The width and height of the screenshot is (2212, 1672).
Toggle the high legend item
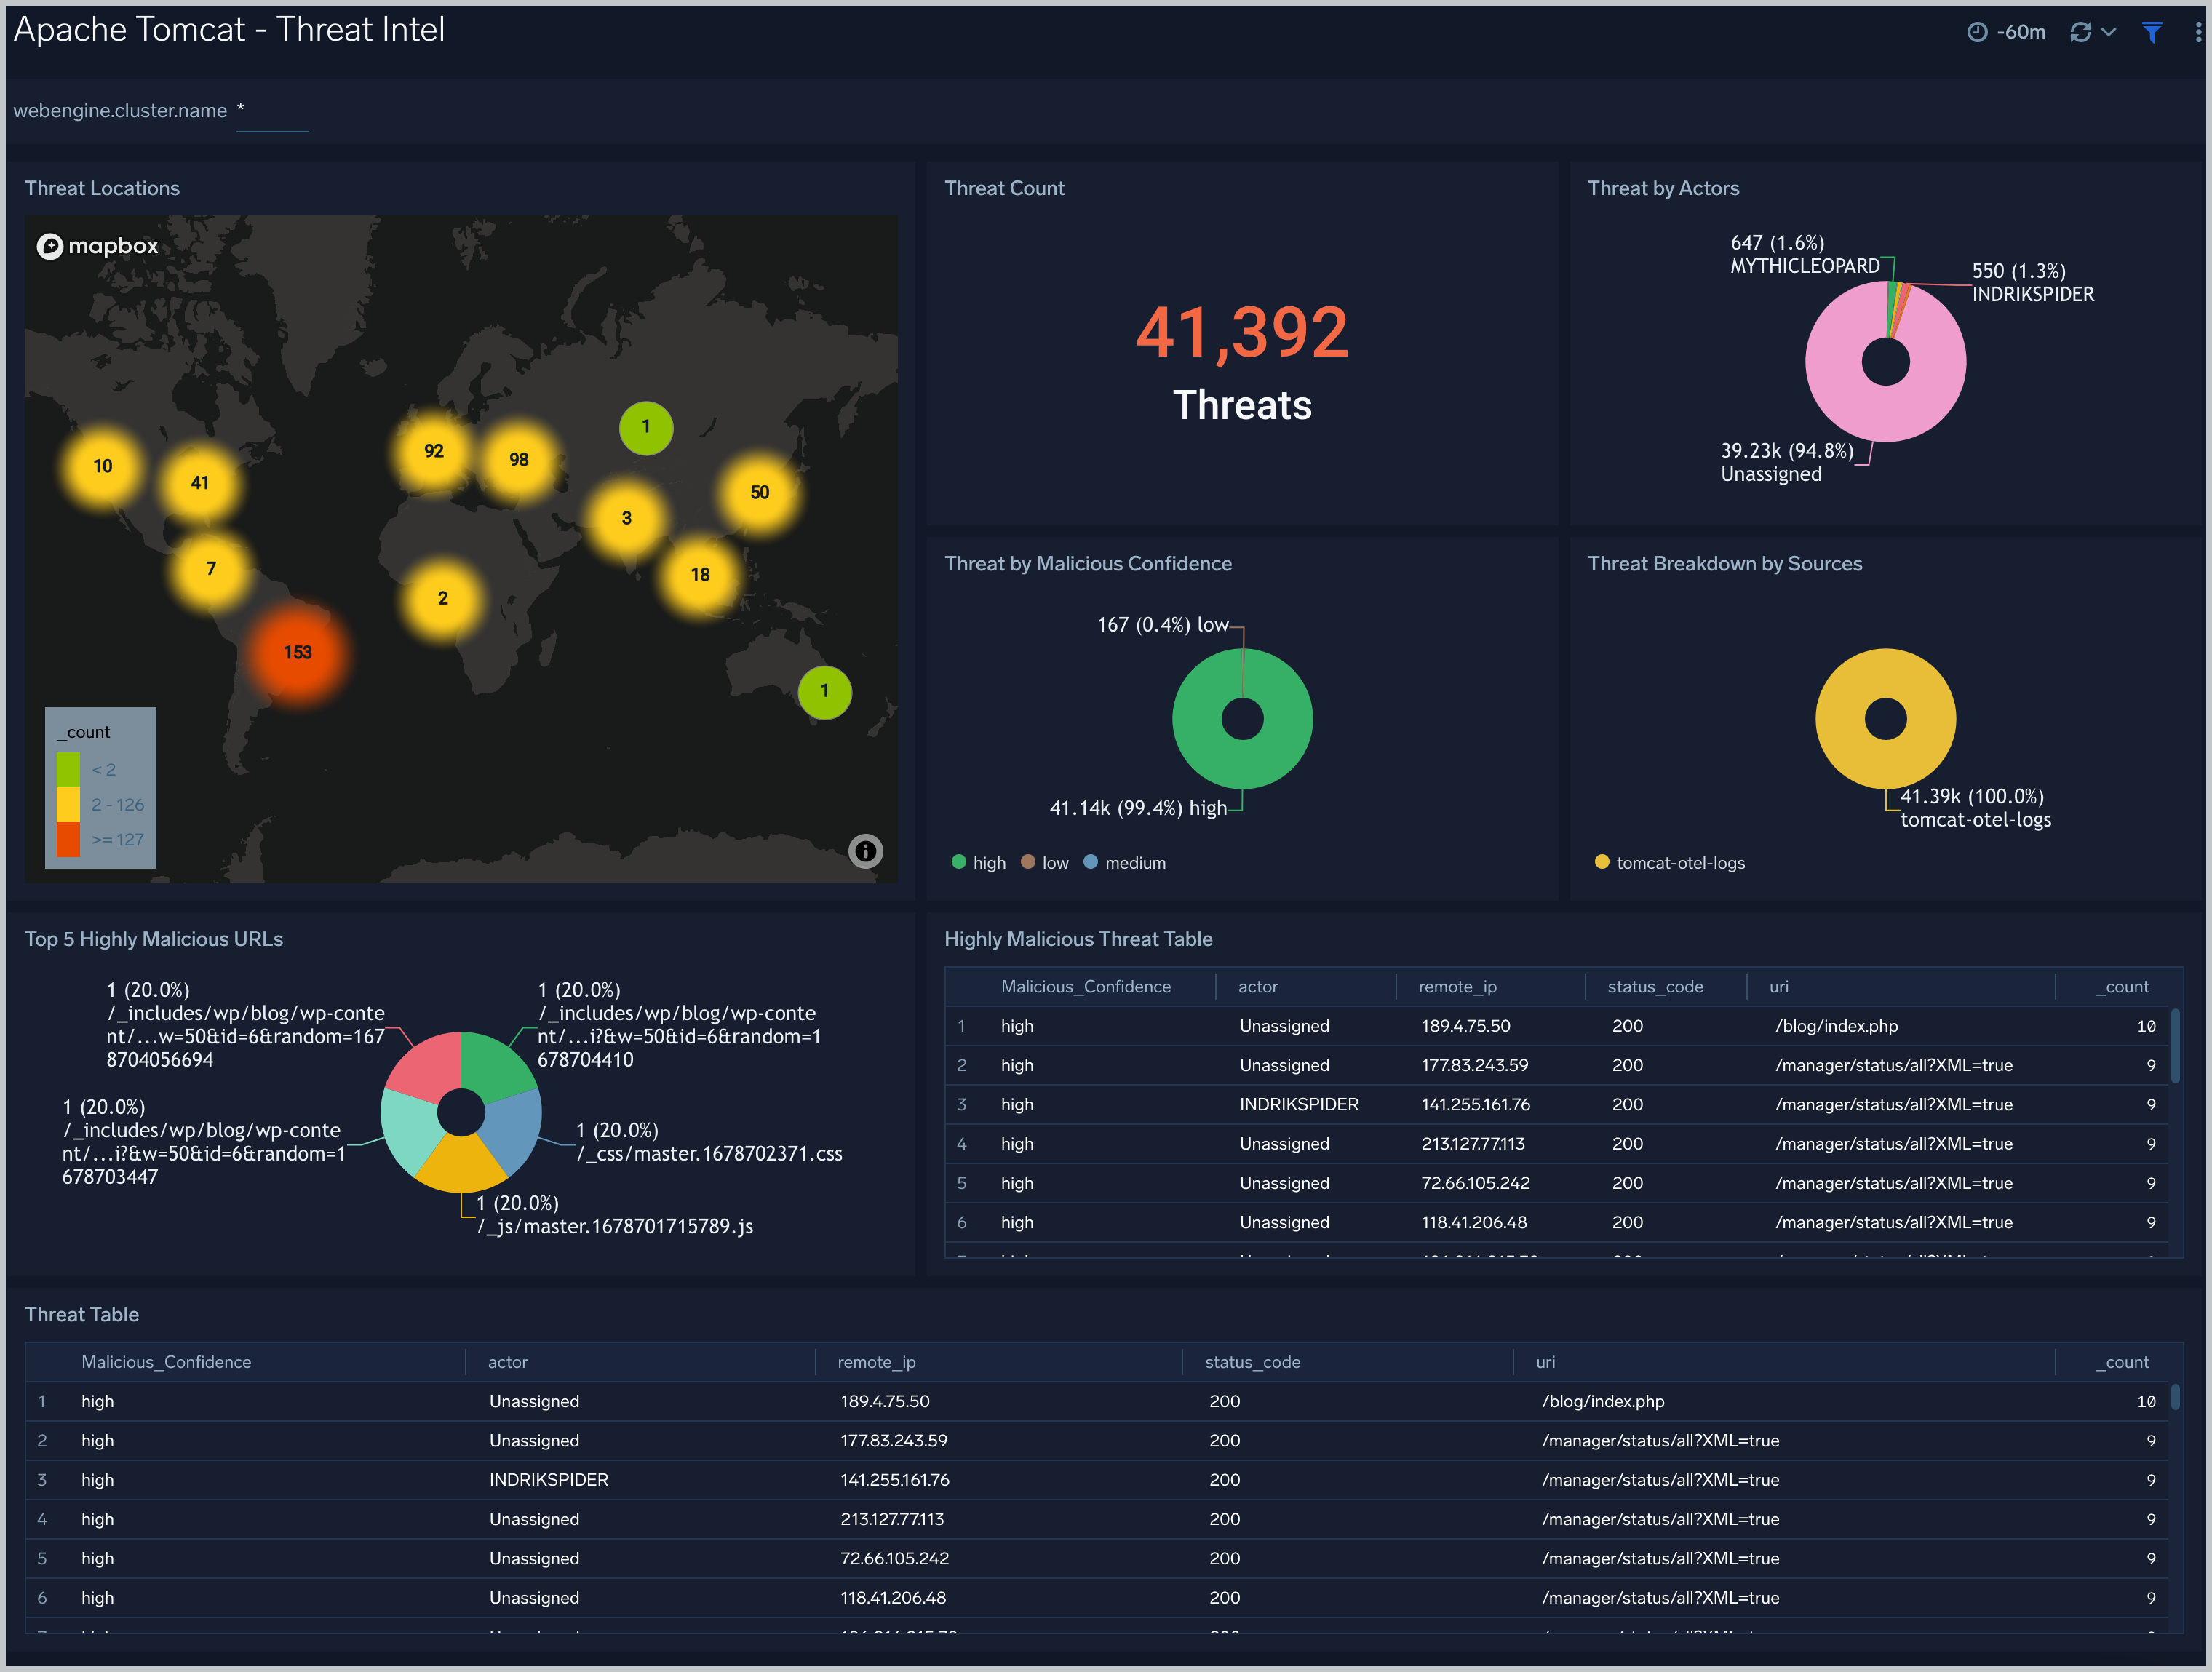[979, 862]
